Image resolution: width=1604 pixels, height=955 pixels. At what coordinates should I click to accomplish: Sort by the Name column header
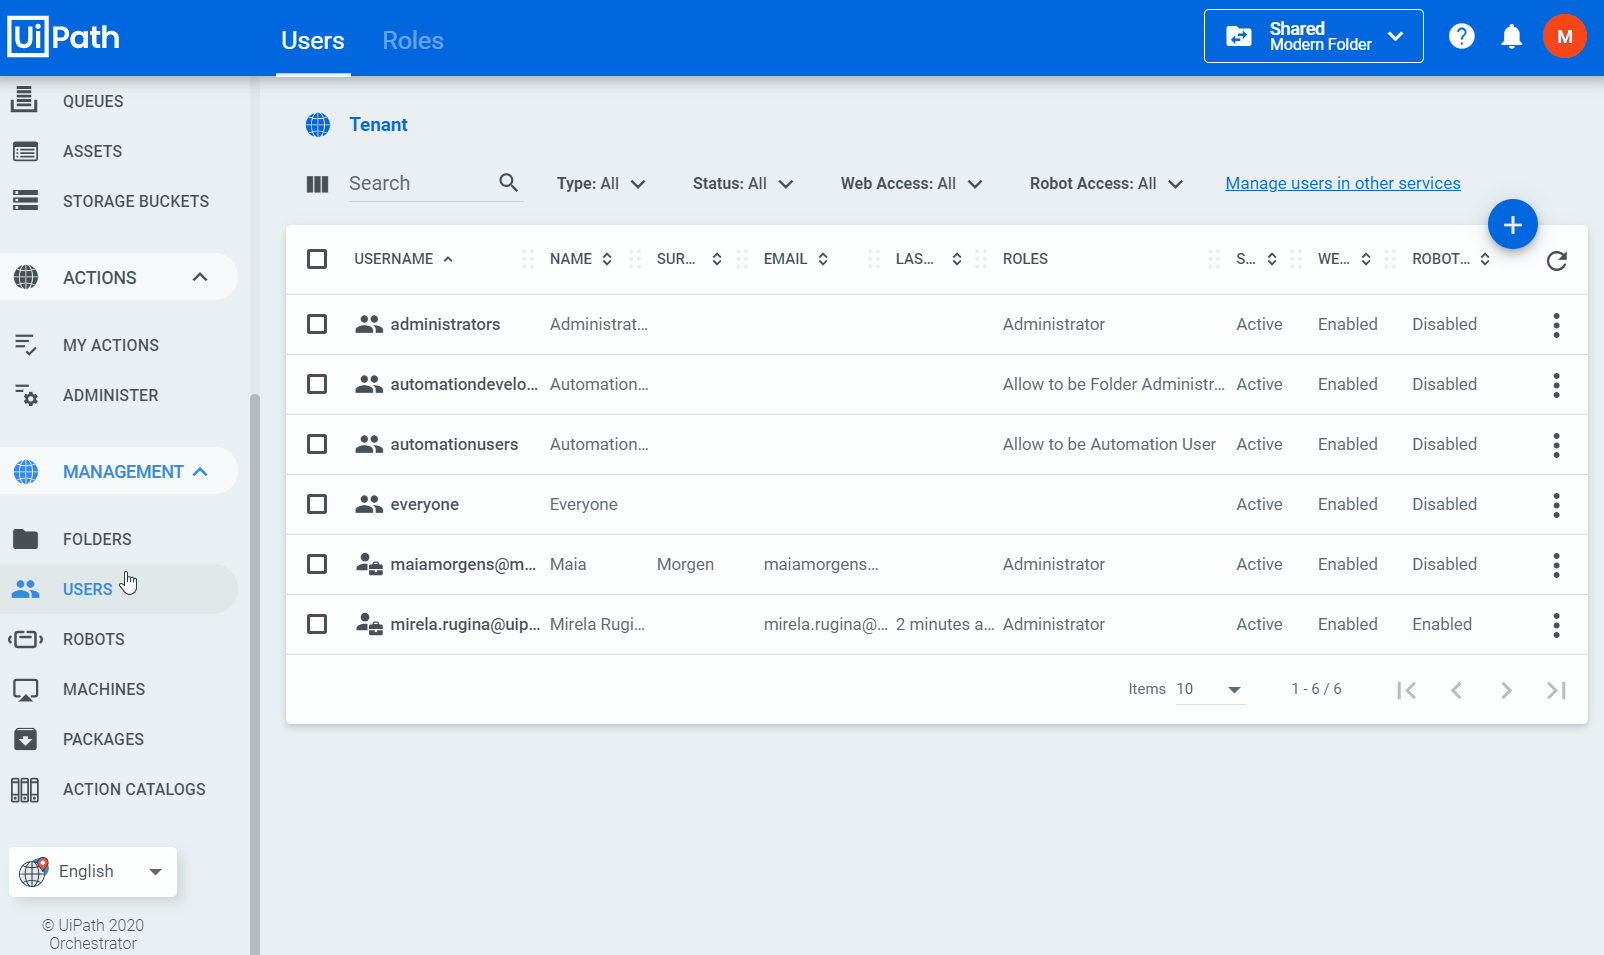[581, 259]
